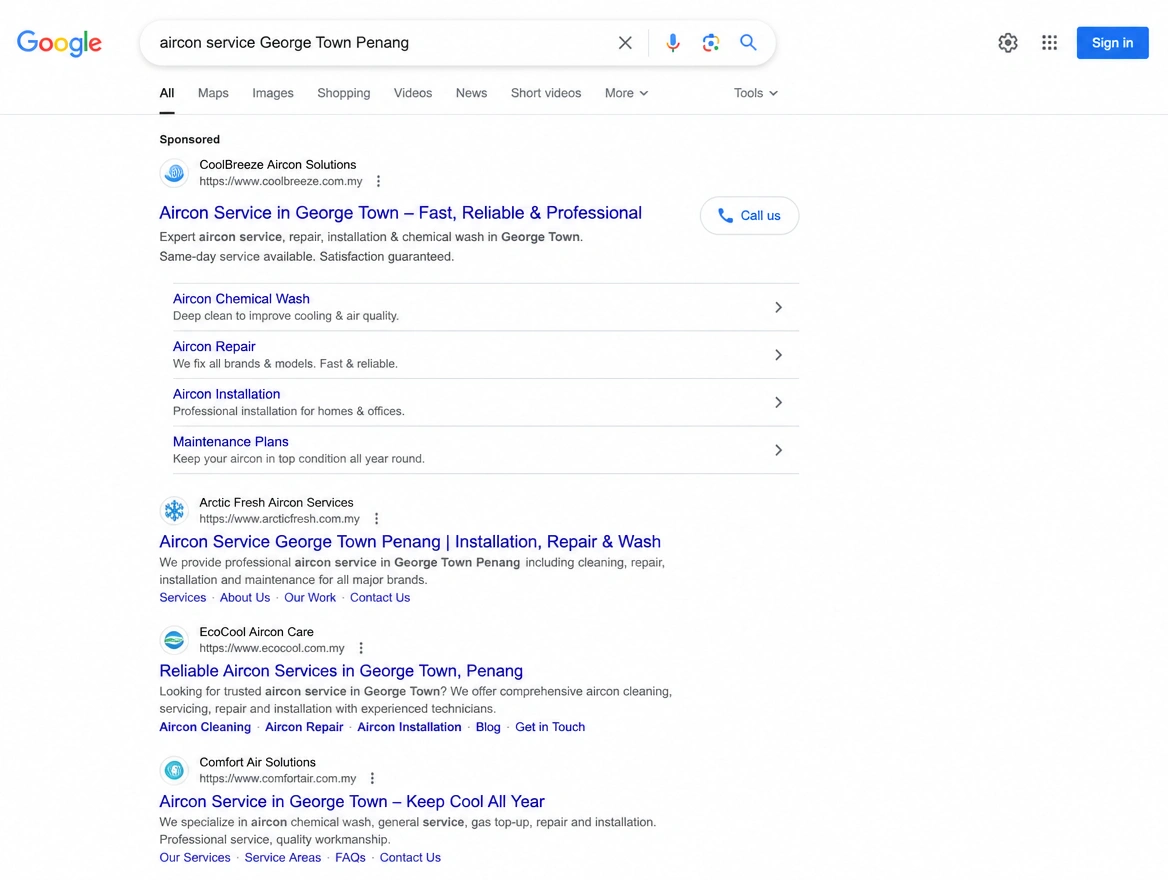Open Comfort Air Service Areas sitelink
Image resolution: width=1168 pixels, height=880 pixels.
(x=282, y=858)
